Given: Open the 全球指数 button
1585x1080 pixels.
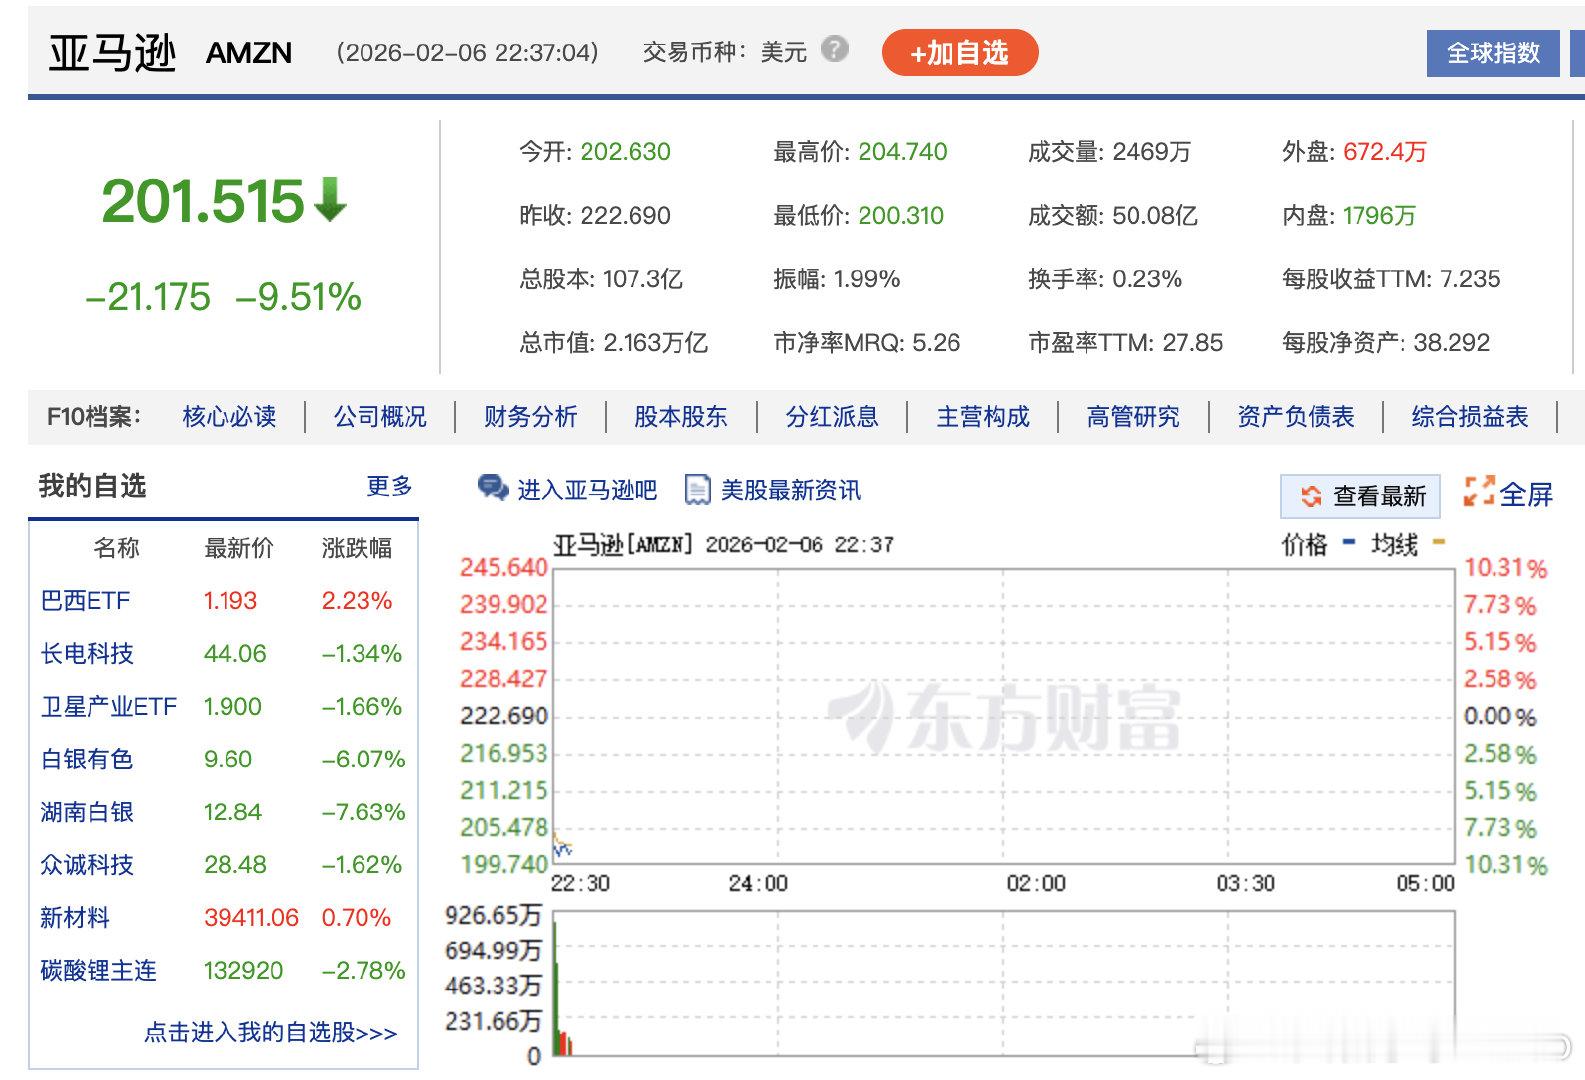Looking at the screenshot, I should tap(1493, 53).
